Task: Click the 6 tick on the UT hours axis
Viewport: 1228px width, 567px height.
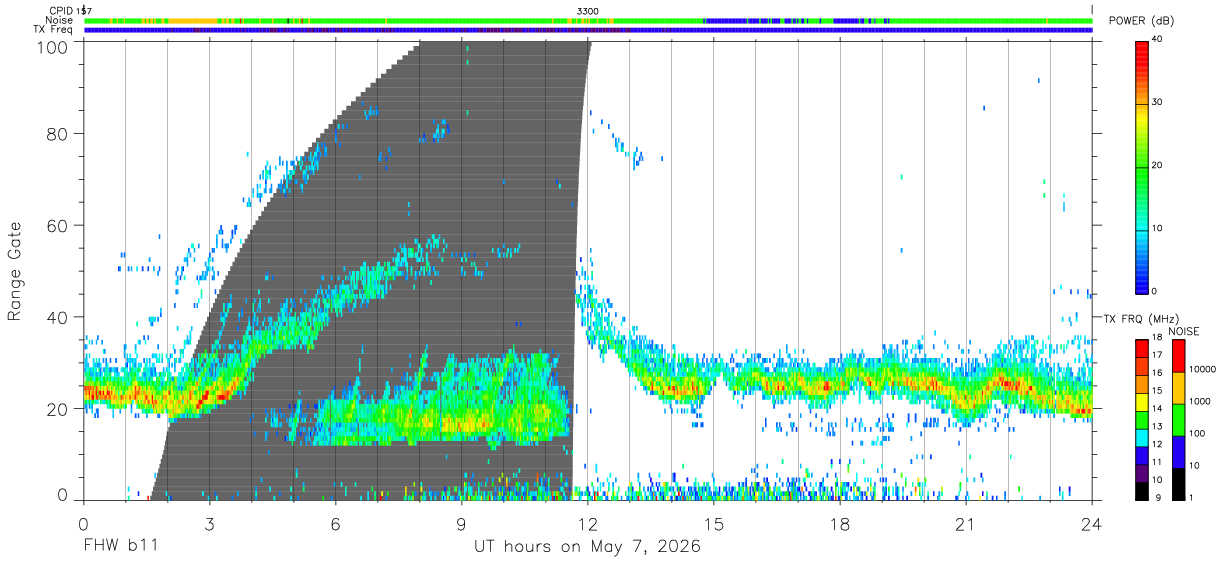Action: point(335,523)
